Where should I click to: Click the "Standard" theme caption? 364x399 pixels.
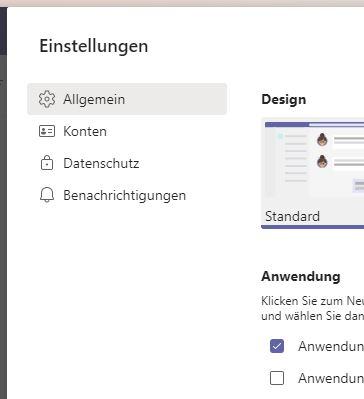click(292, 216)
